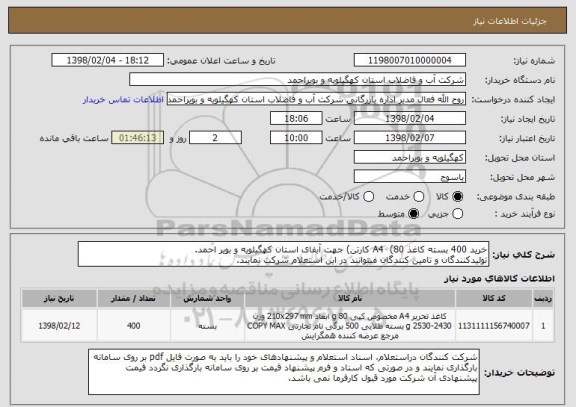Click product code 113111156740007 cell
576x407 pixels.
tap(494, 325)
